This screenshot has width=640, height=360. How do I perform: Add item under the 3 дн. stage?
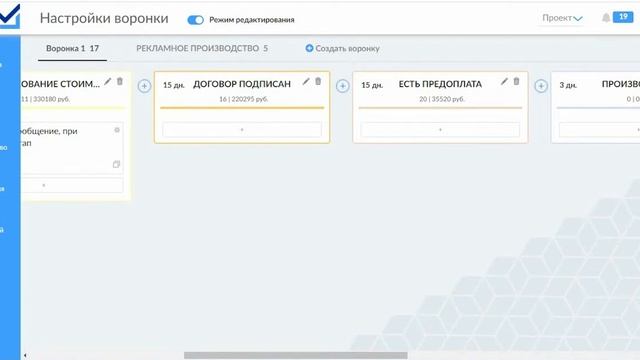click(x=599, y=130)
